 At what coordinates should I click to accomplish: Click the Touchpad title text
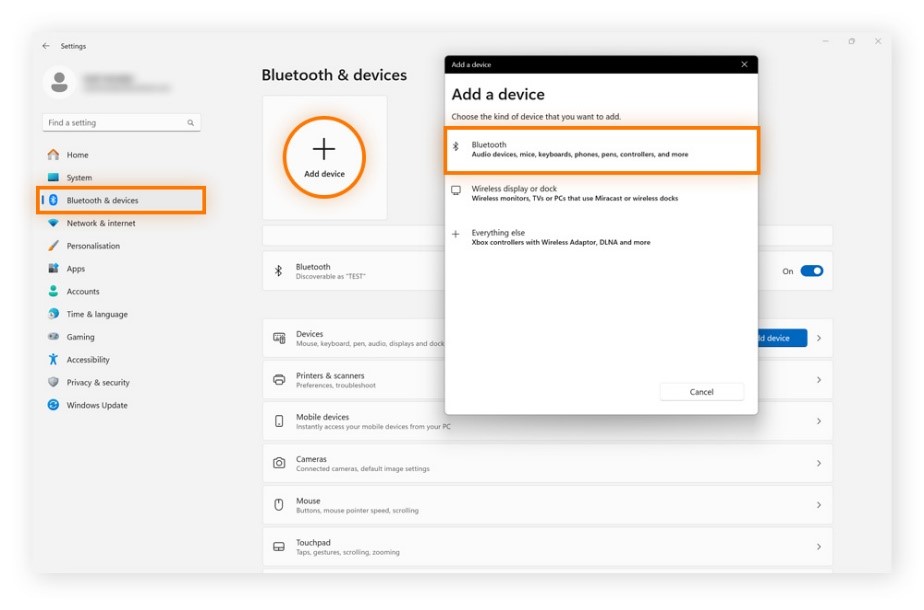click(313, 542)
